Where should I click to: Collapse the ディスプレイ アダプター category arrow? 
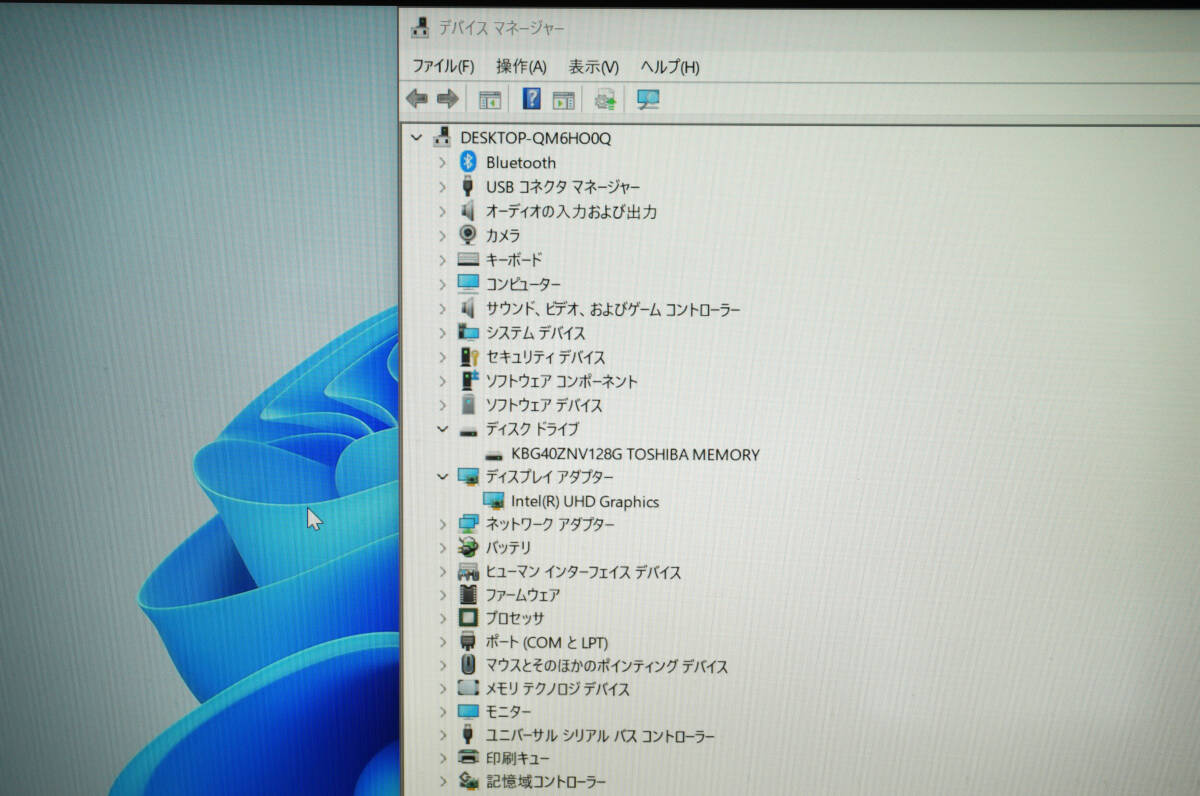[x=442, y=477]
